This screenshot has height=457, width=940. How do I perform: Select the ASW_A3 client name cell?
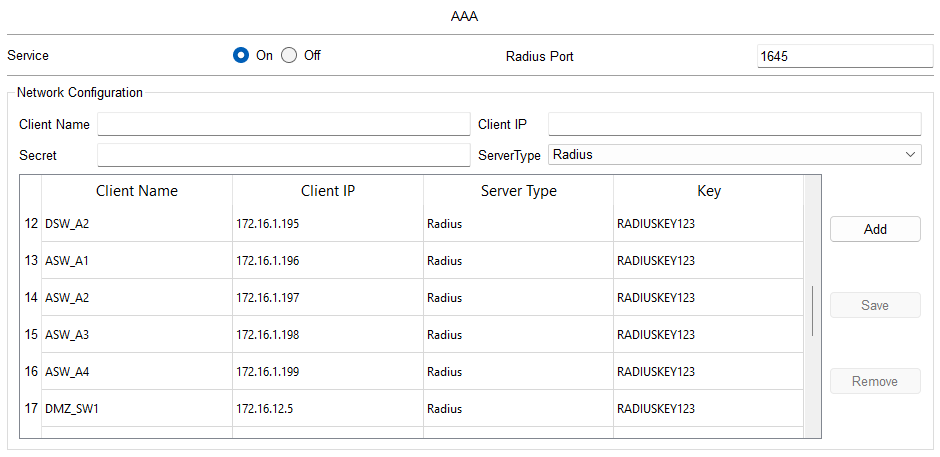[137, 334]
